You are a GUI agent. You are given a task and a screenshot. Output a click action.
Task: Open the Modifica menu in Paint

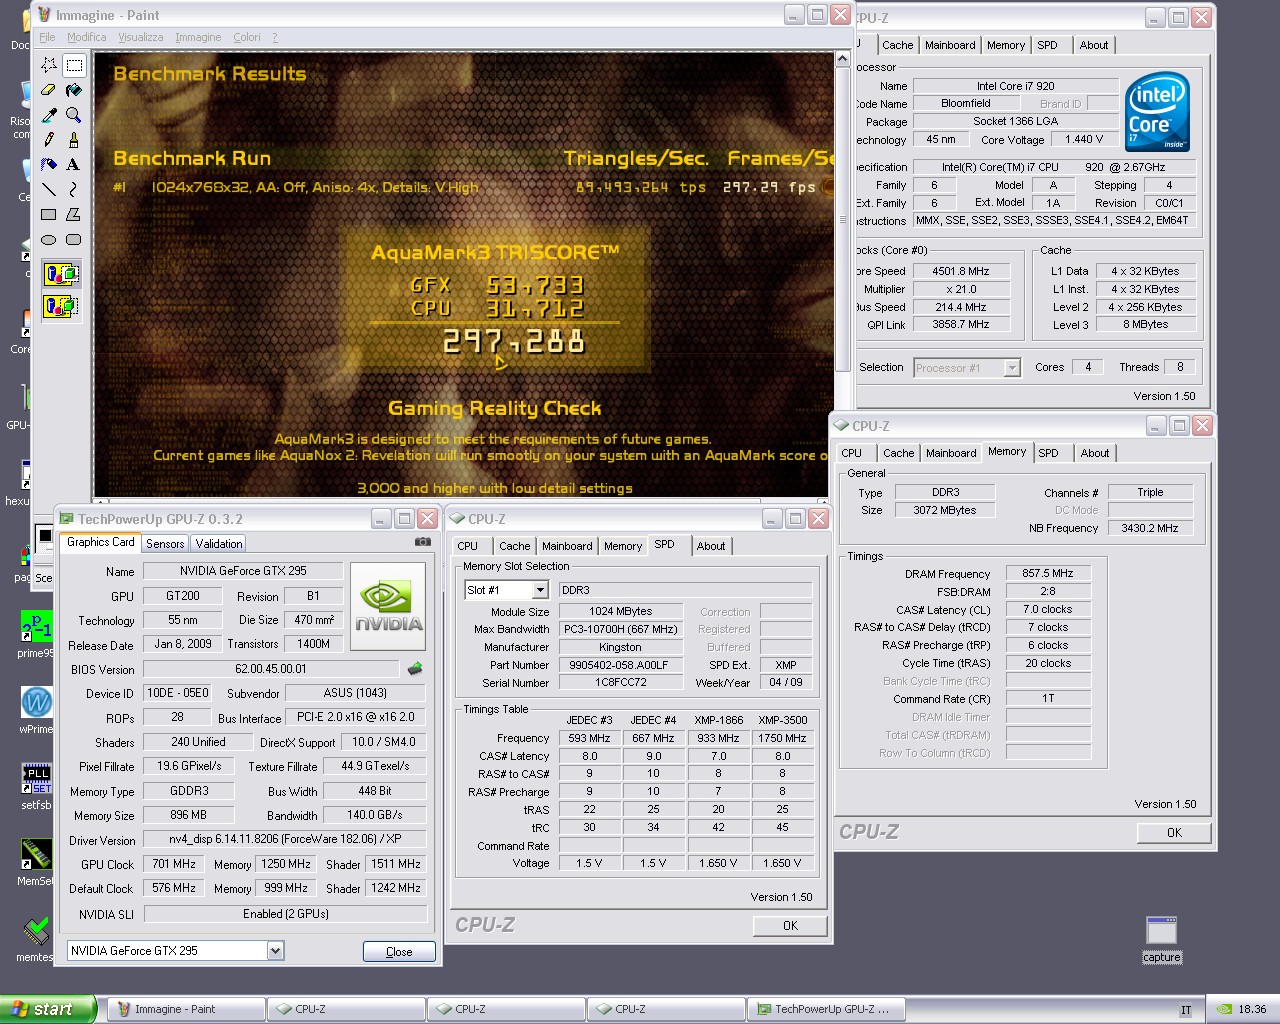coord(86,37)
